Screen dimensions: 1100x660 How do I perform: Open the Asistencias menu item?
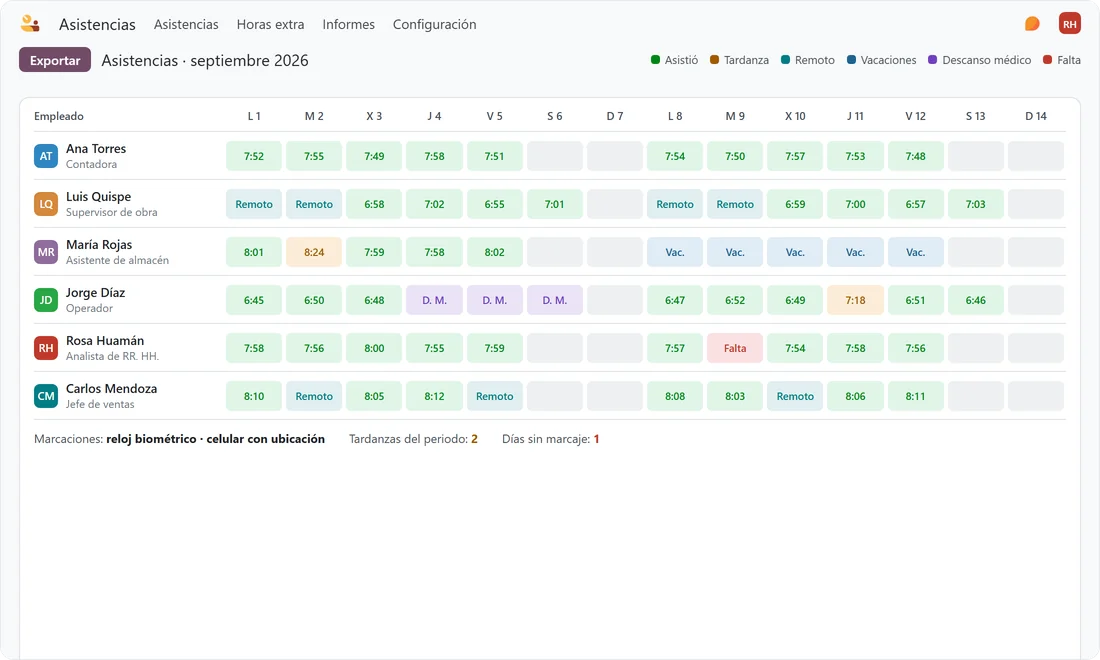coord(186,25)
